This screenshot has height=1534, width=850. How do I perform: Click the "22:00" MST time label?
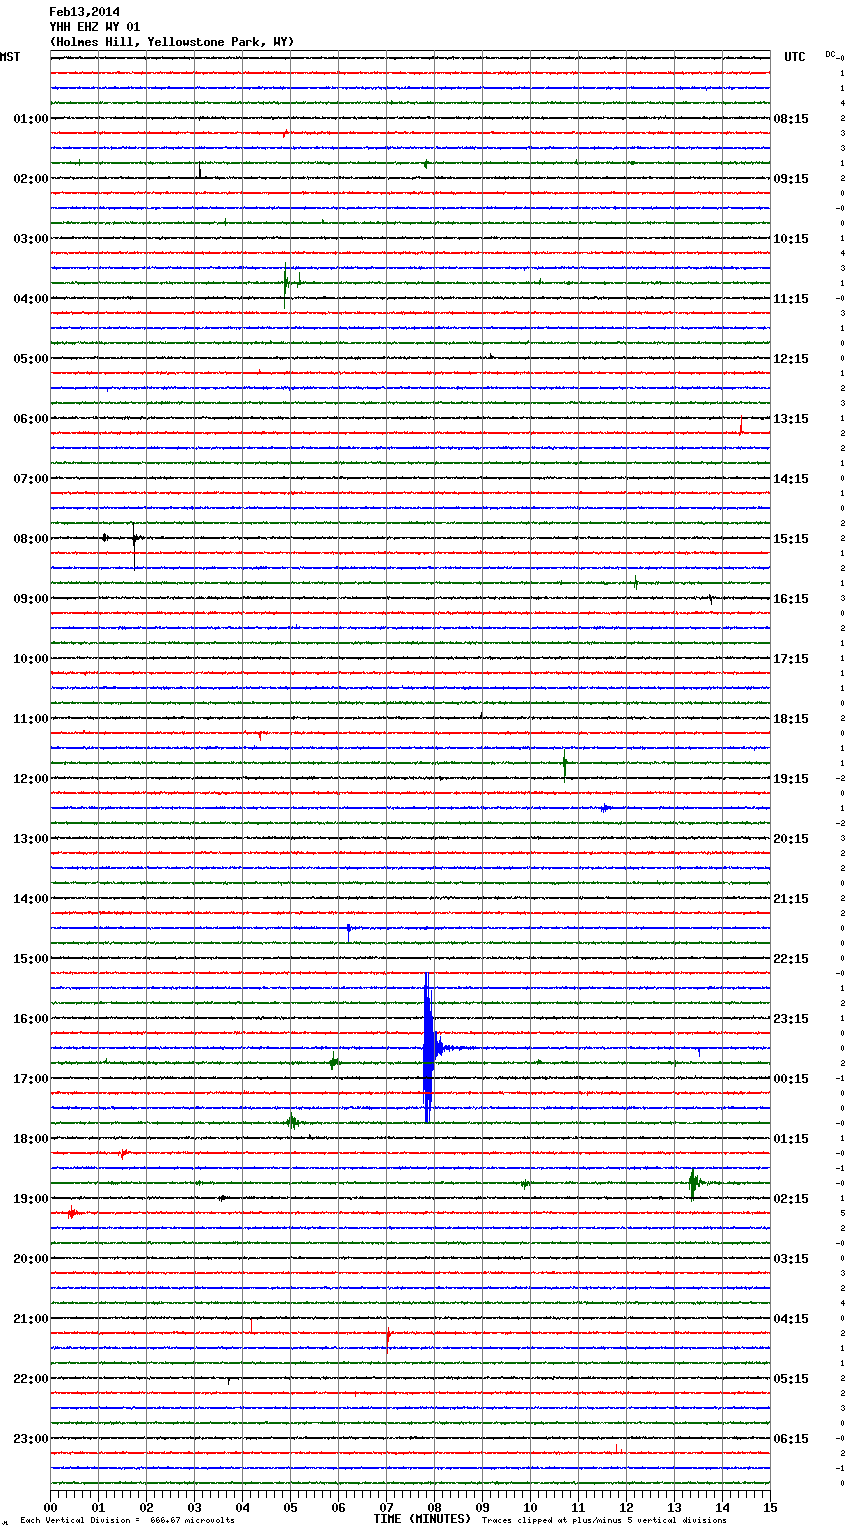(x=30, y=1379)
